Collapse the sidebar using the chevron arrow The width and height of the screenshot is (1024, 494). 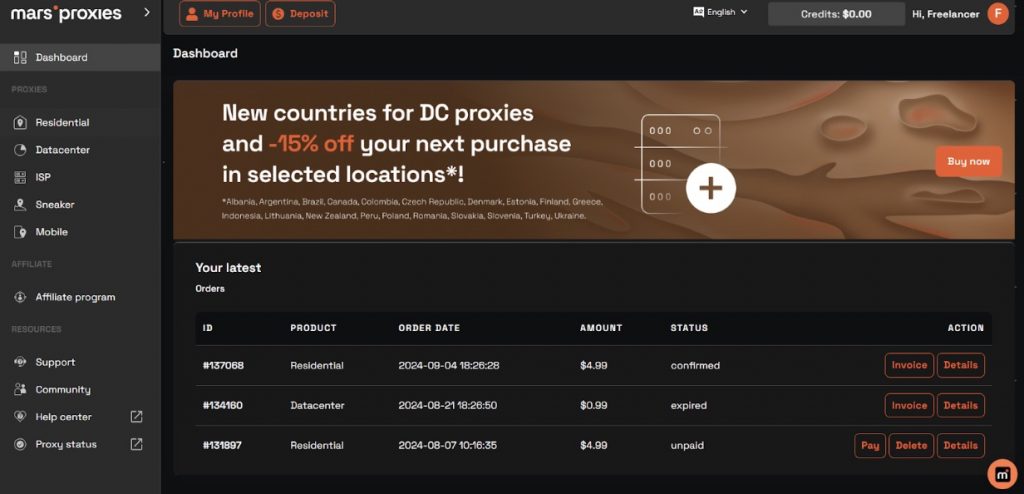147,12
